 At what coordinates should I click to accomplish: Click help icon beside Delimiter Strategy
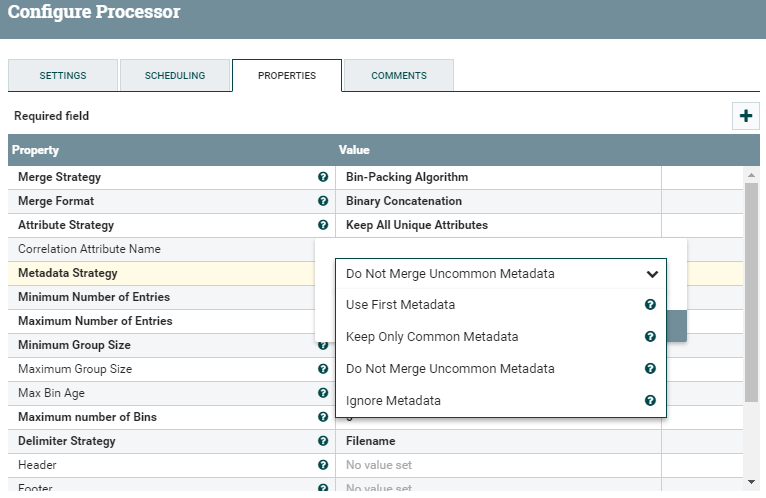[x=323, y=441]
